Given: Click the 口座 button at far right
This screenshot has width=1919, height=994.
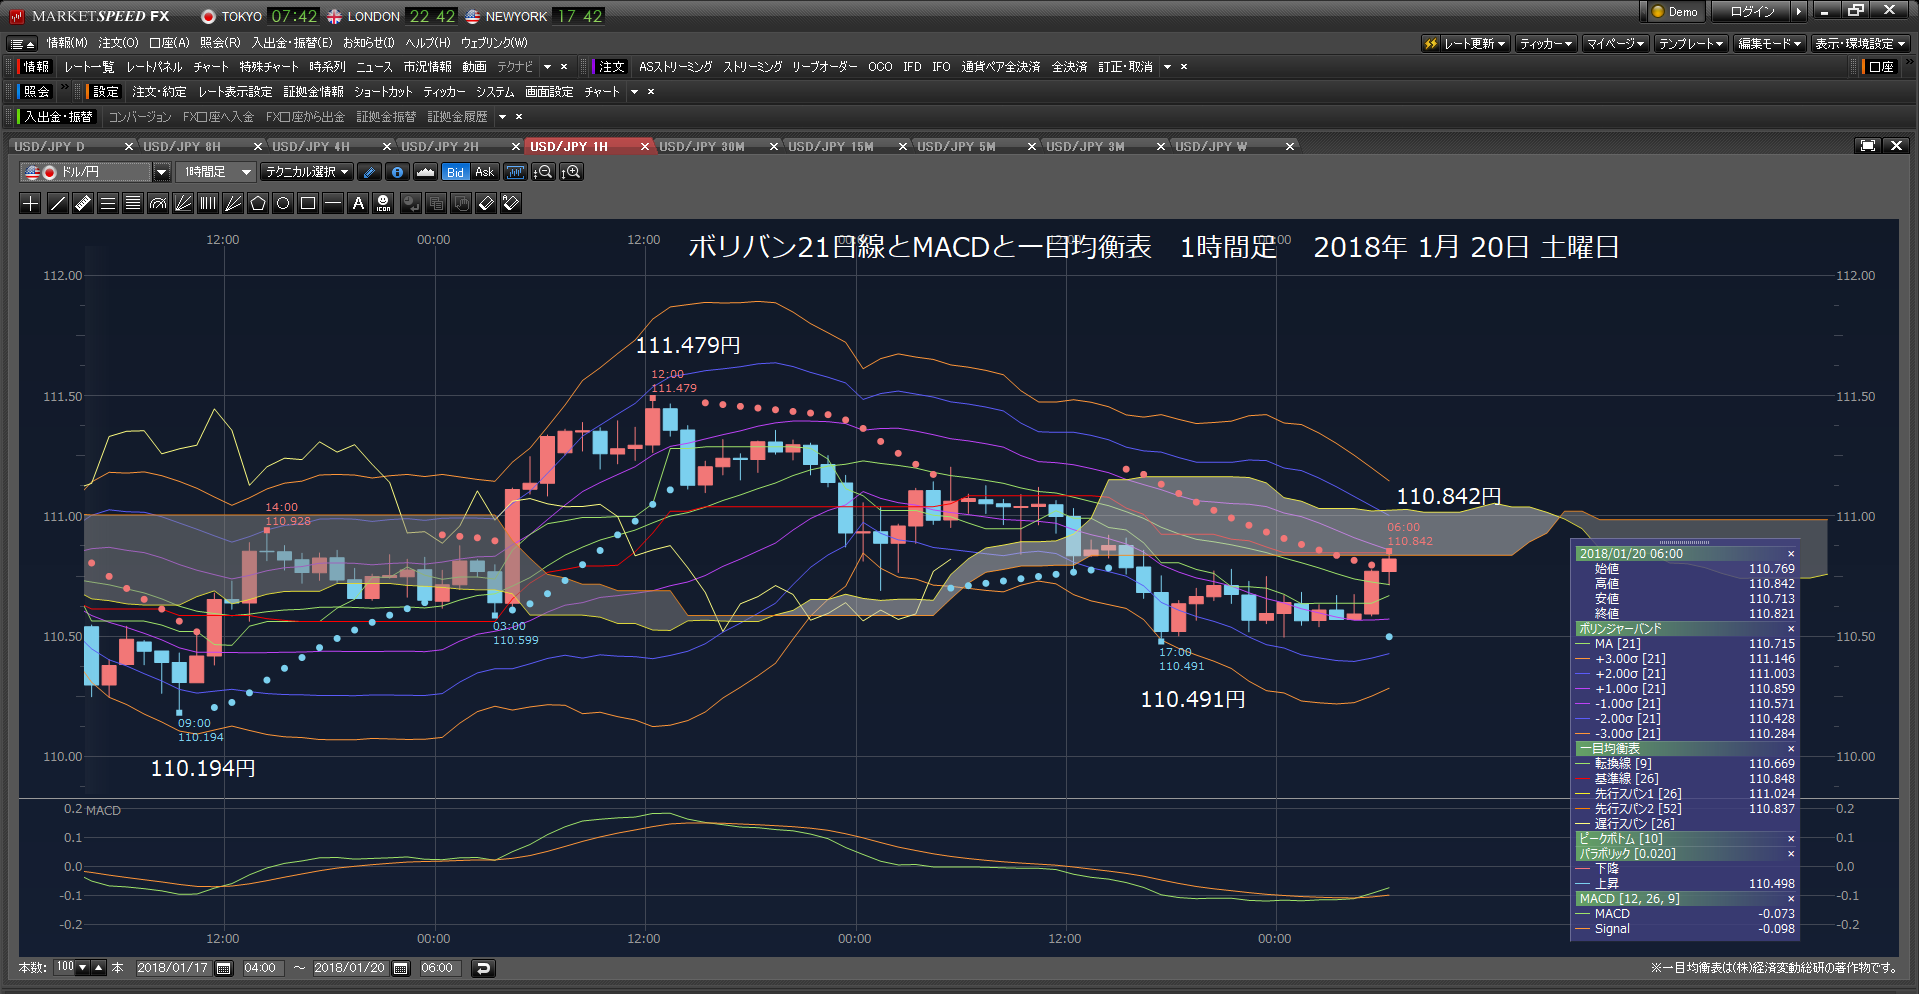Looking at the screenshot, I should click(1881, 67).
